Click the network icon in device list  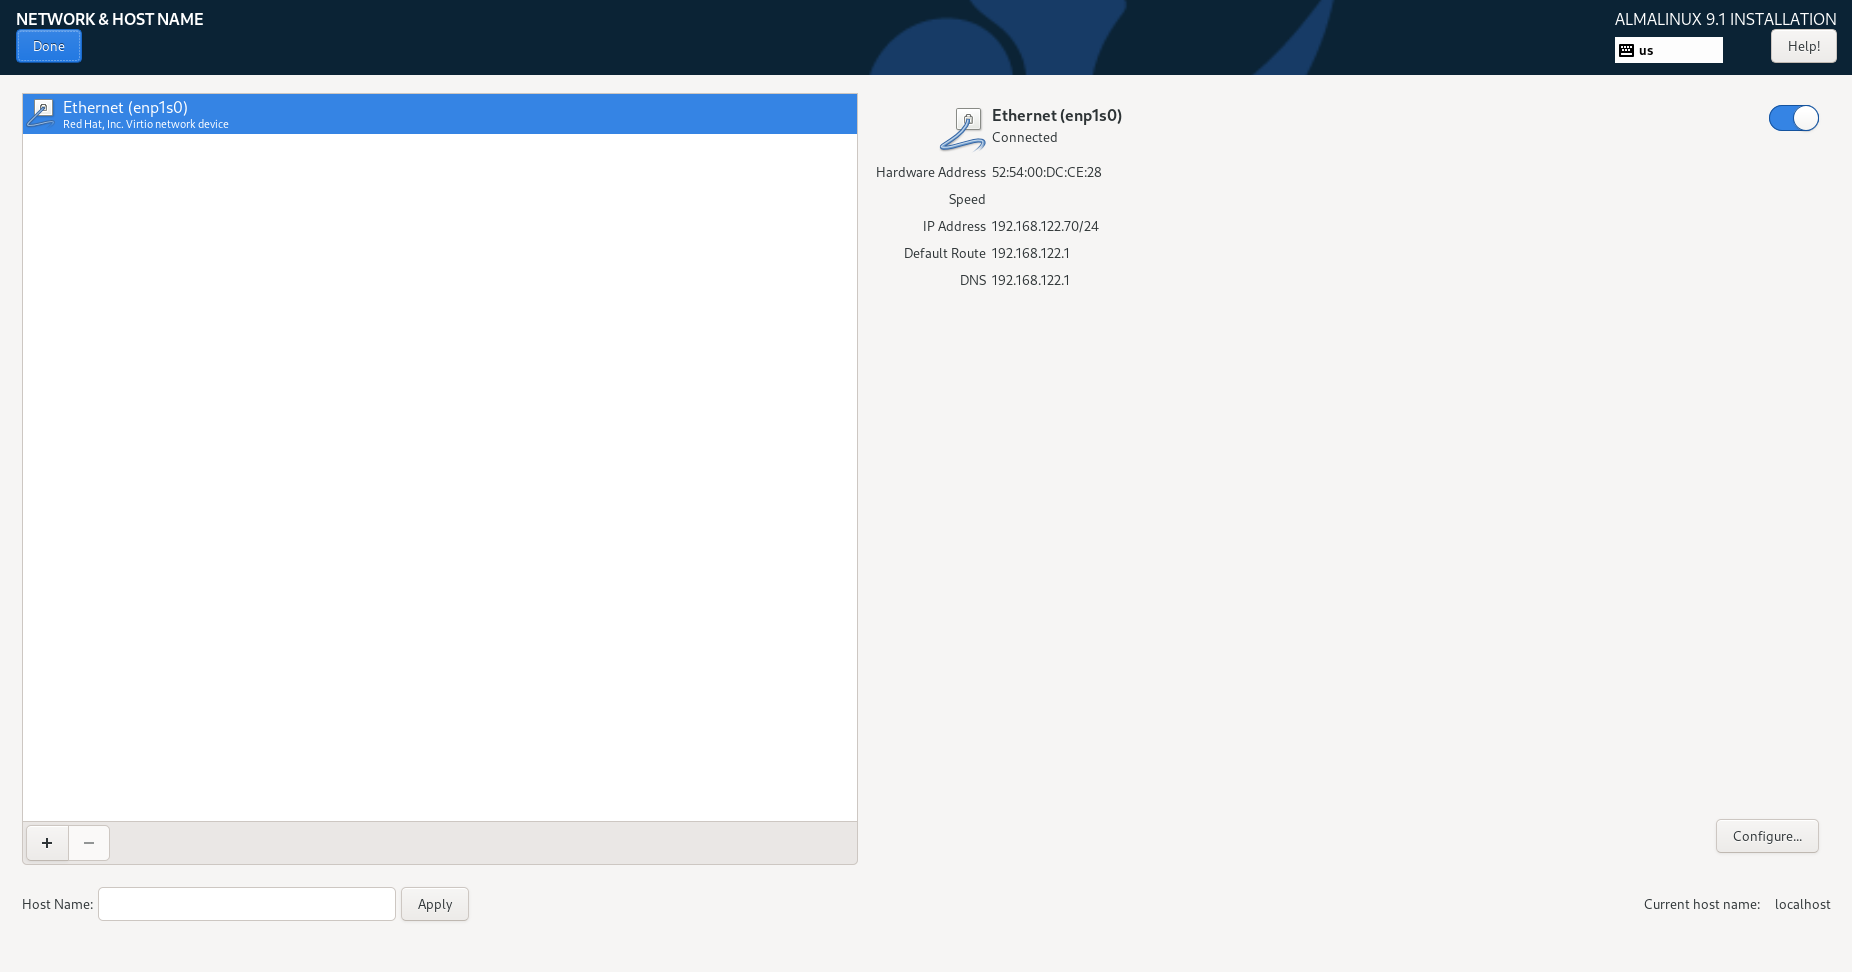point(41,114)
